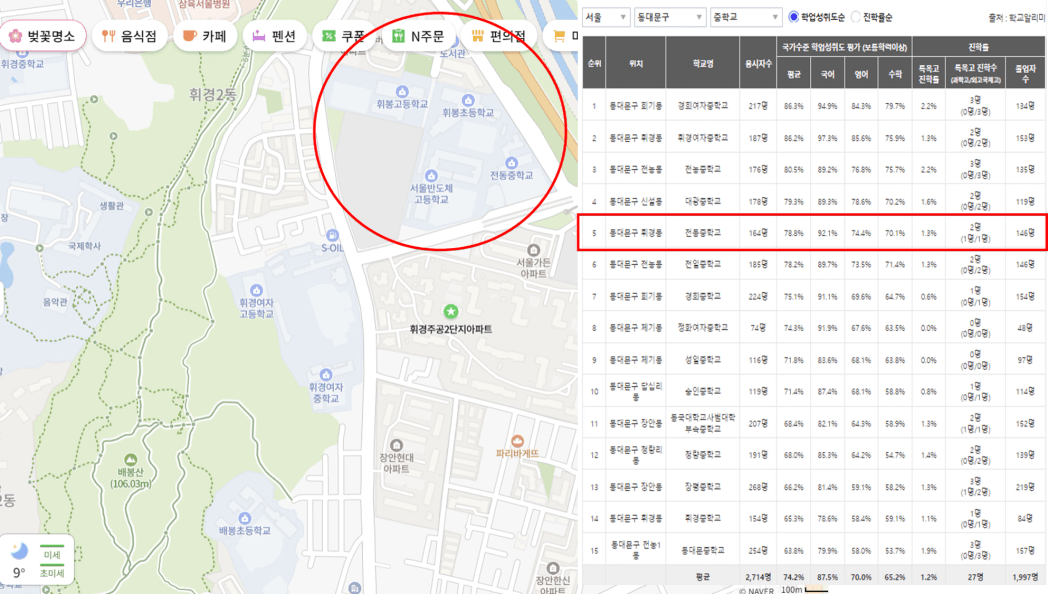
Task: Click the 음악관 building label on the map
Action: click(55, 302)
